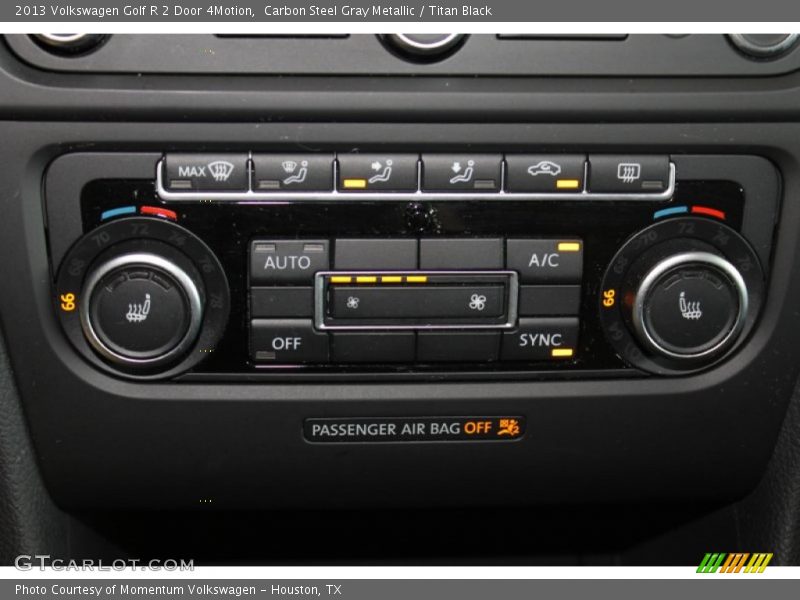Click the GTCARLOT.COM logo text
Image resolution: width=800 pixels, height=600 pixels.
[105, 564]
